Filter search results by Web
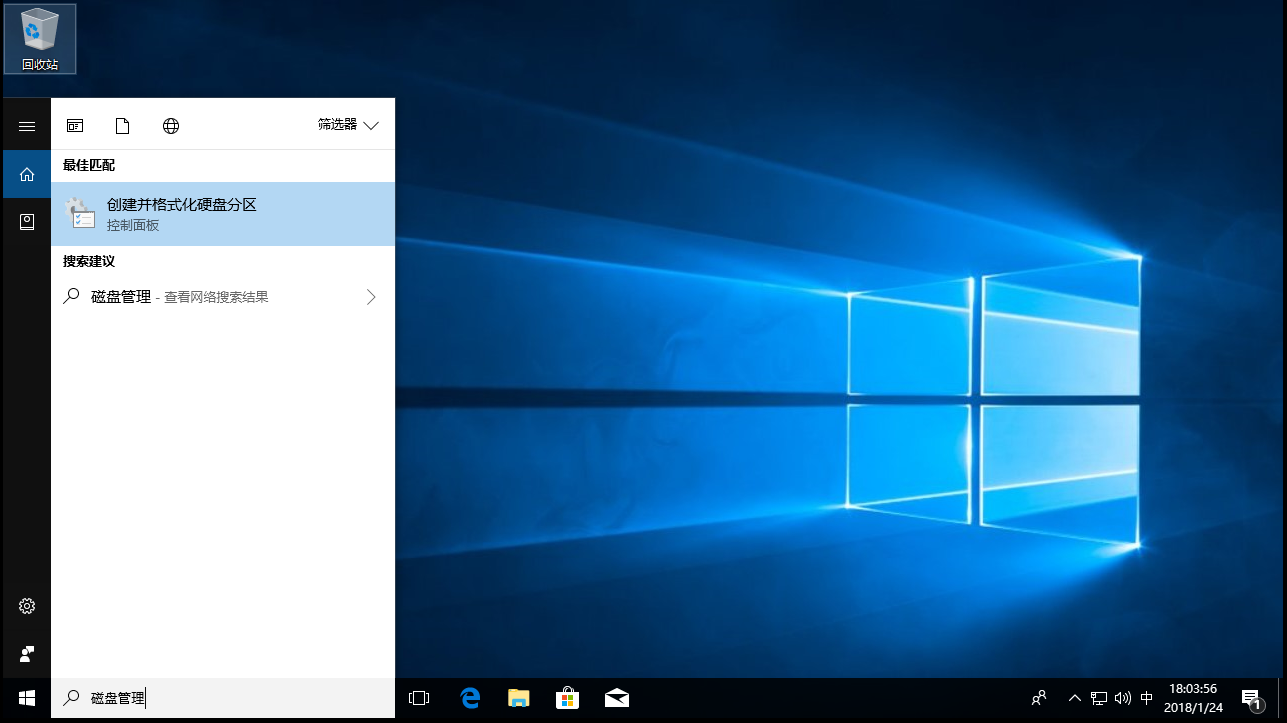Image resolution: width=1287 pixels, height=723 pixels. 171,126
